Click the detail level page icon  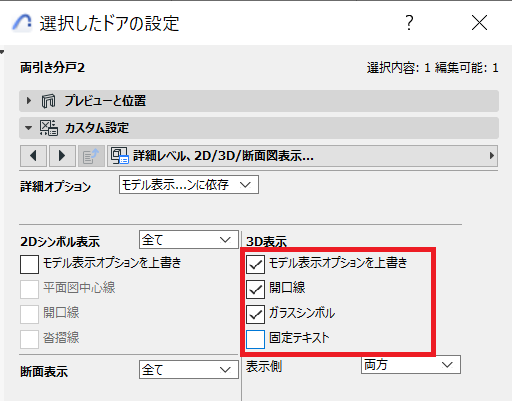coord(119,156)
